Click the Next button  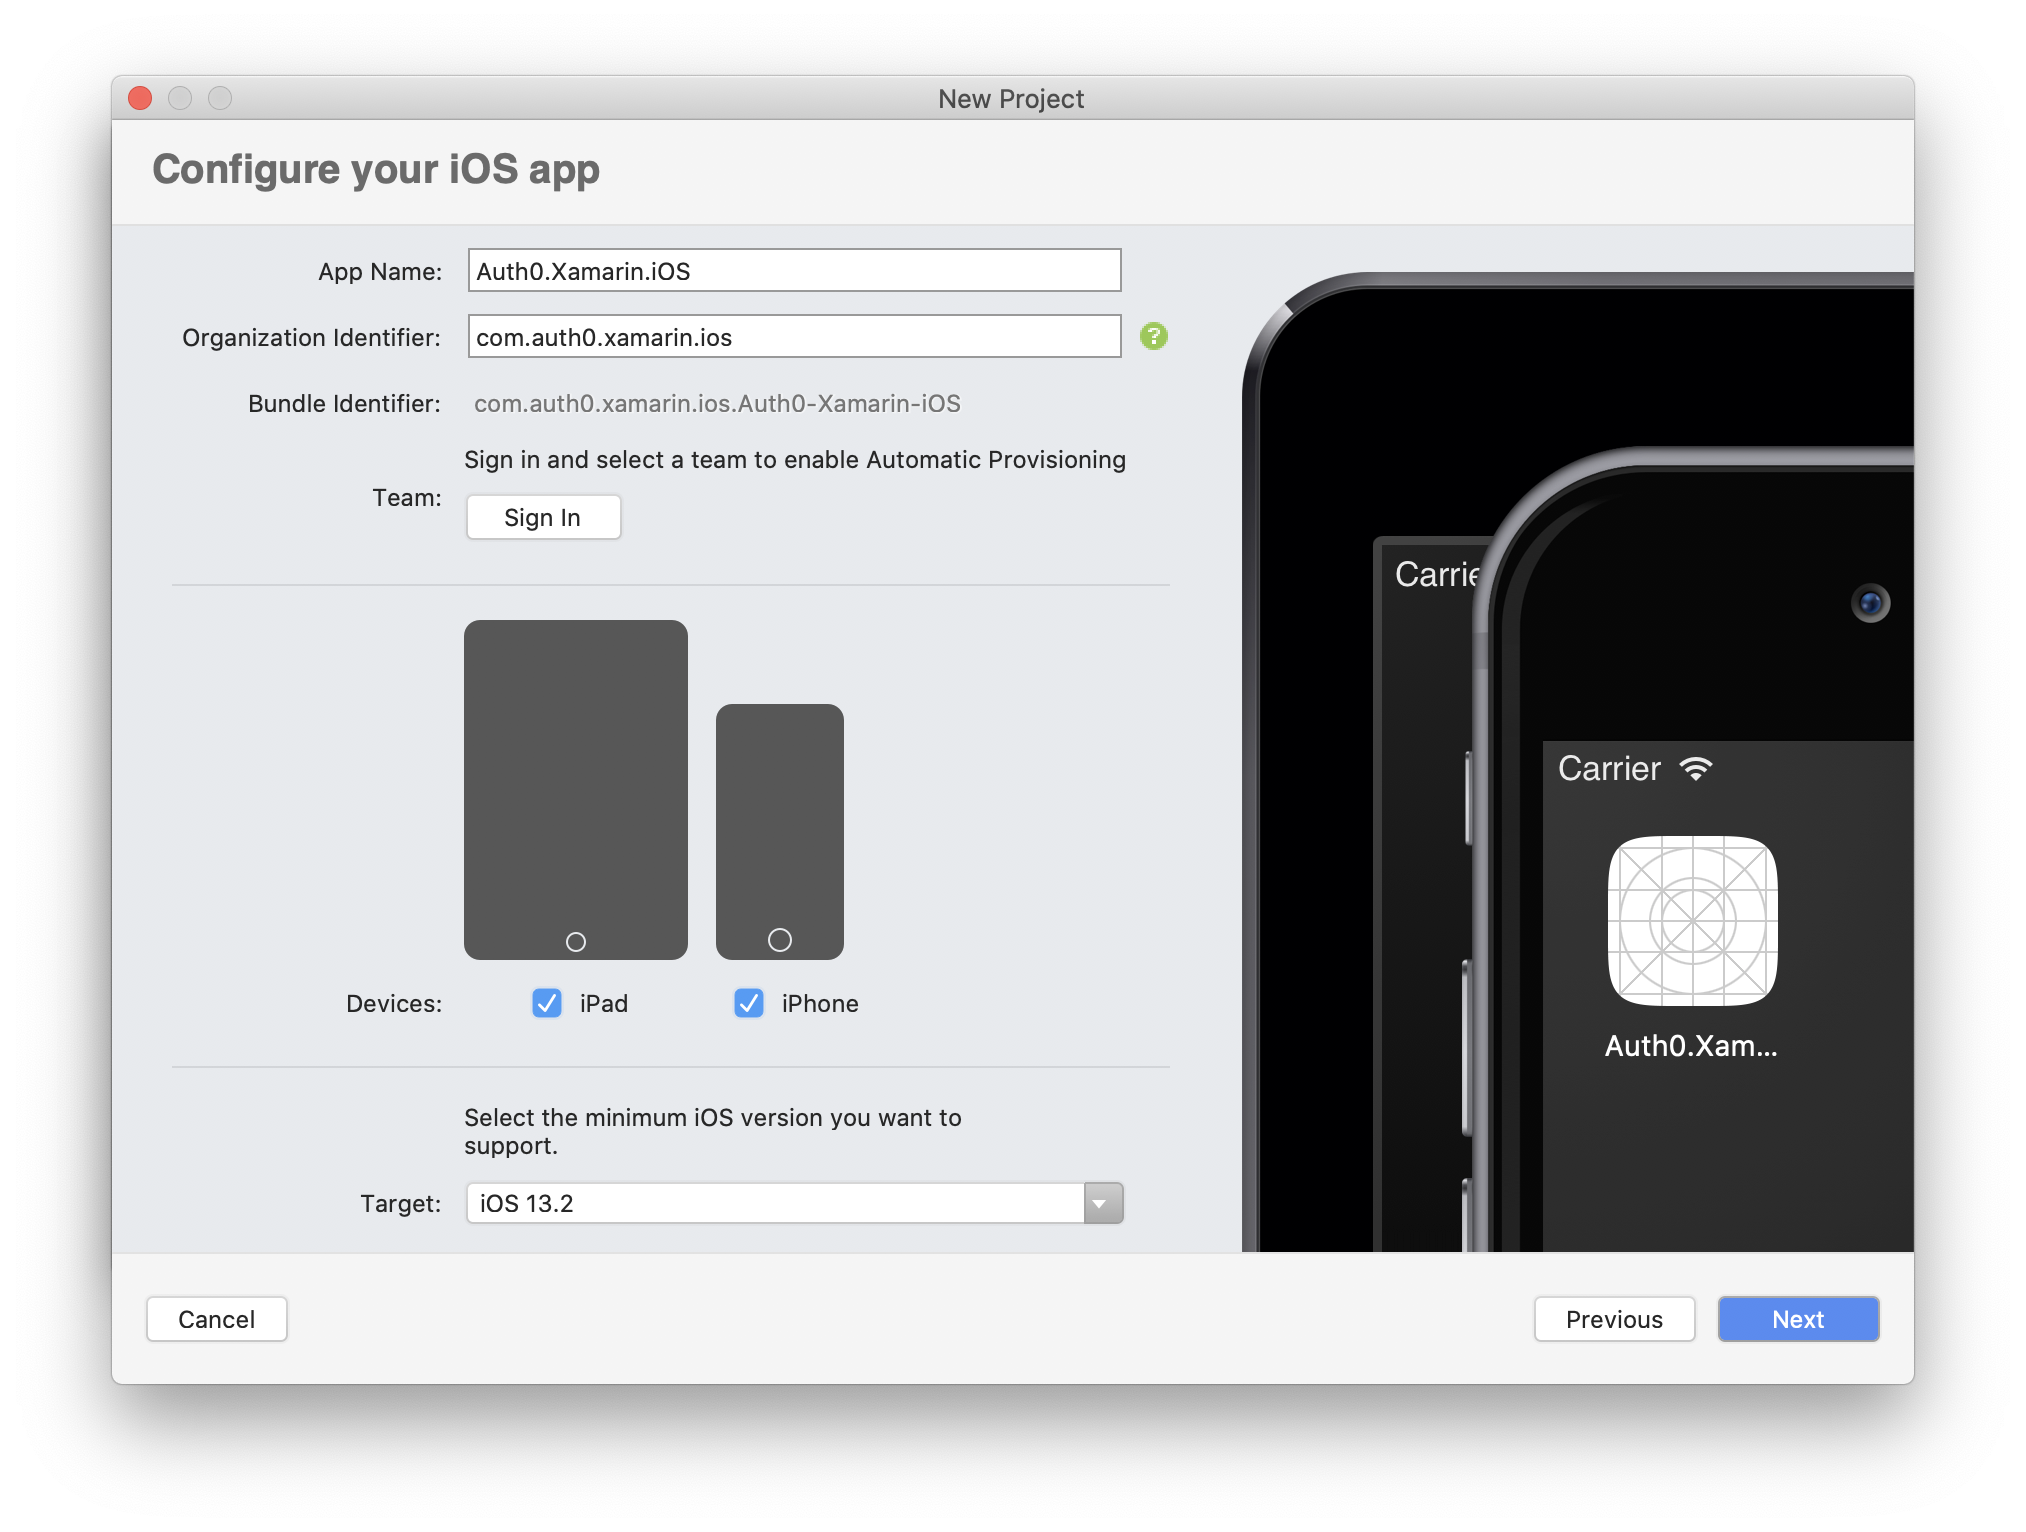tap(1797, 1319)
